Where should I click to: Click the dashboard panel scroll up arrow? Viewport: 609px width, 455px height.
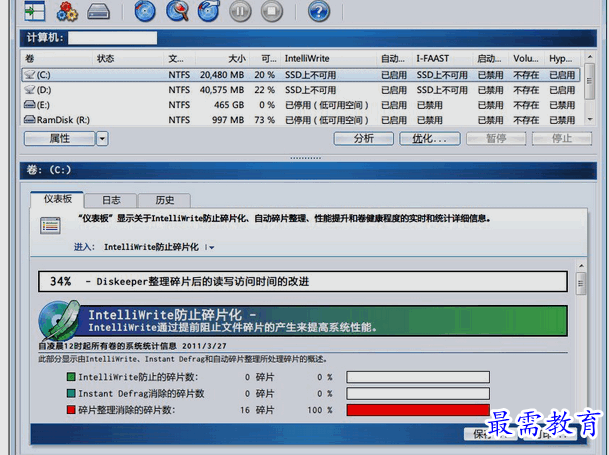click(581, 266)
